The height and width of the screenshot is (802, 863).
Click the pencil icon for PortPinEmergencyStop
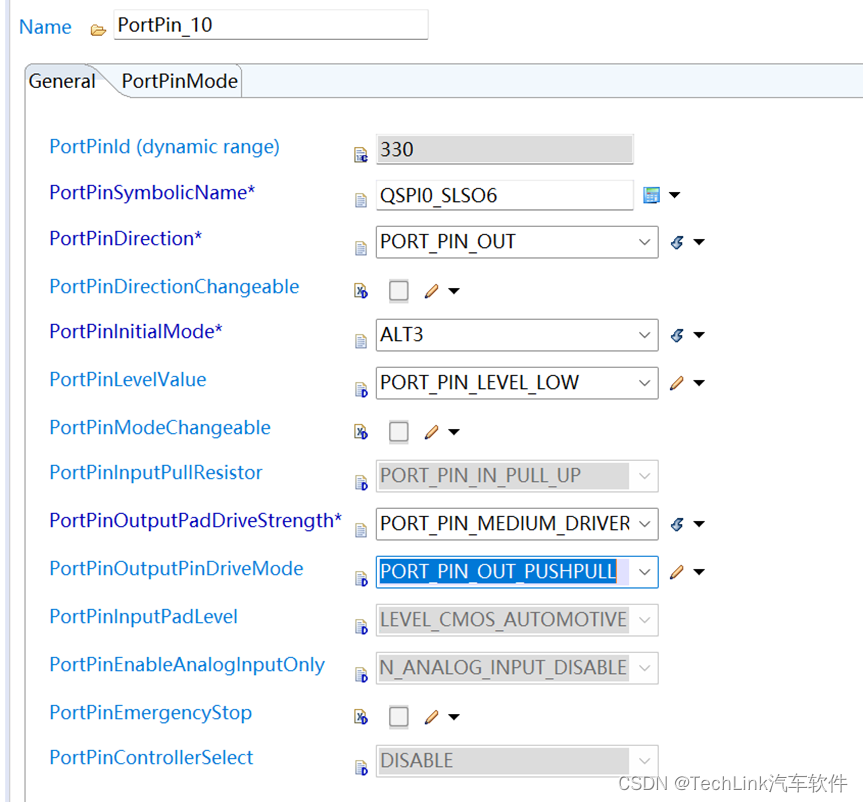point(432,717)
